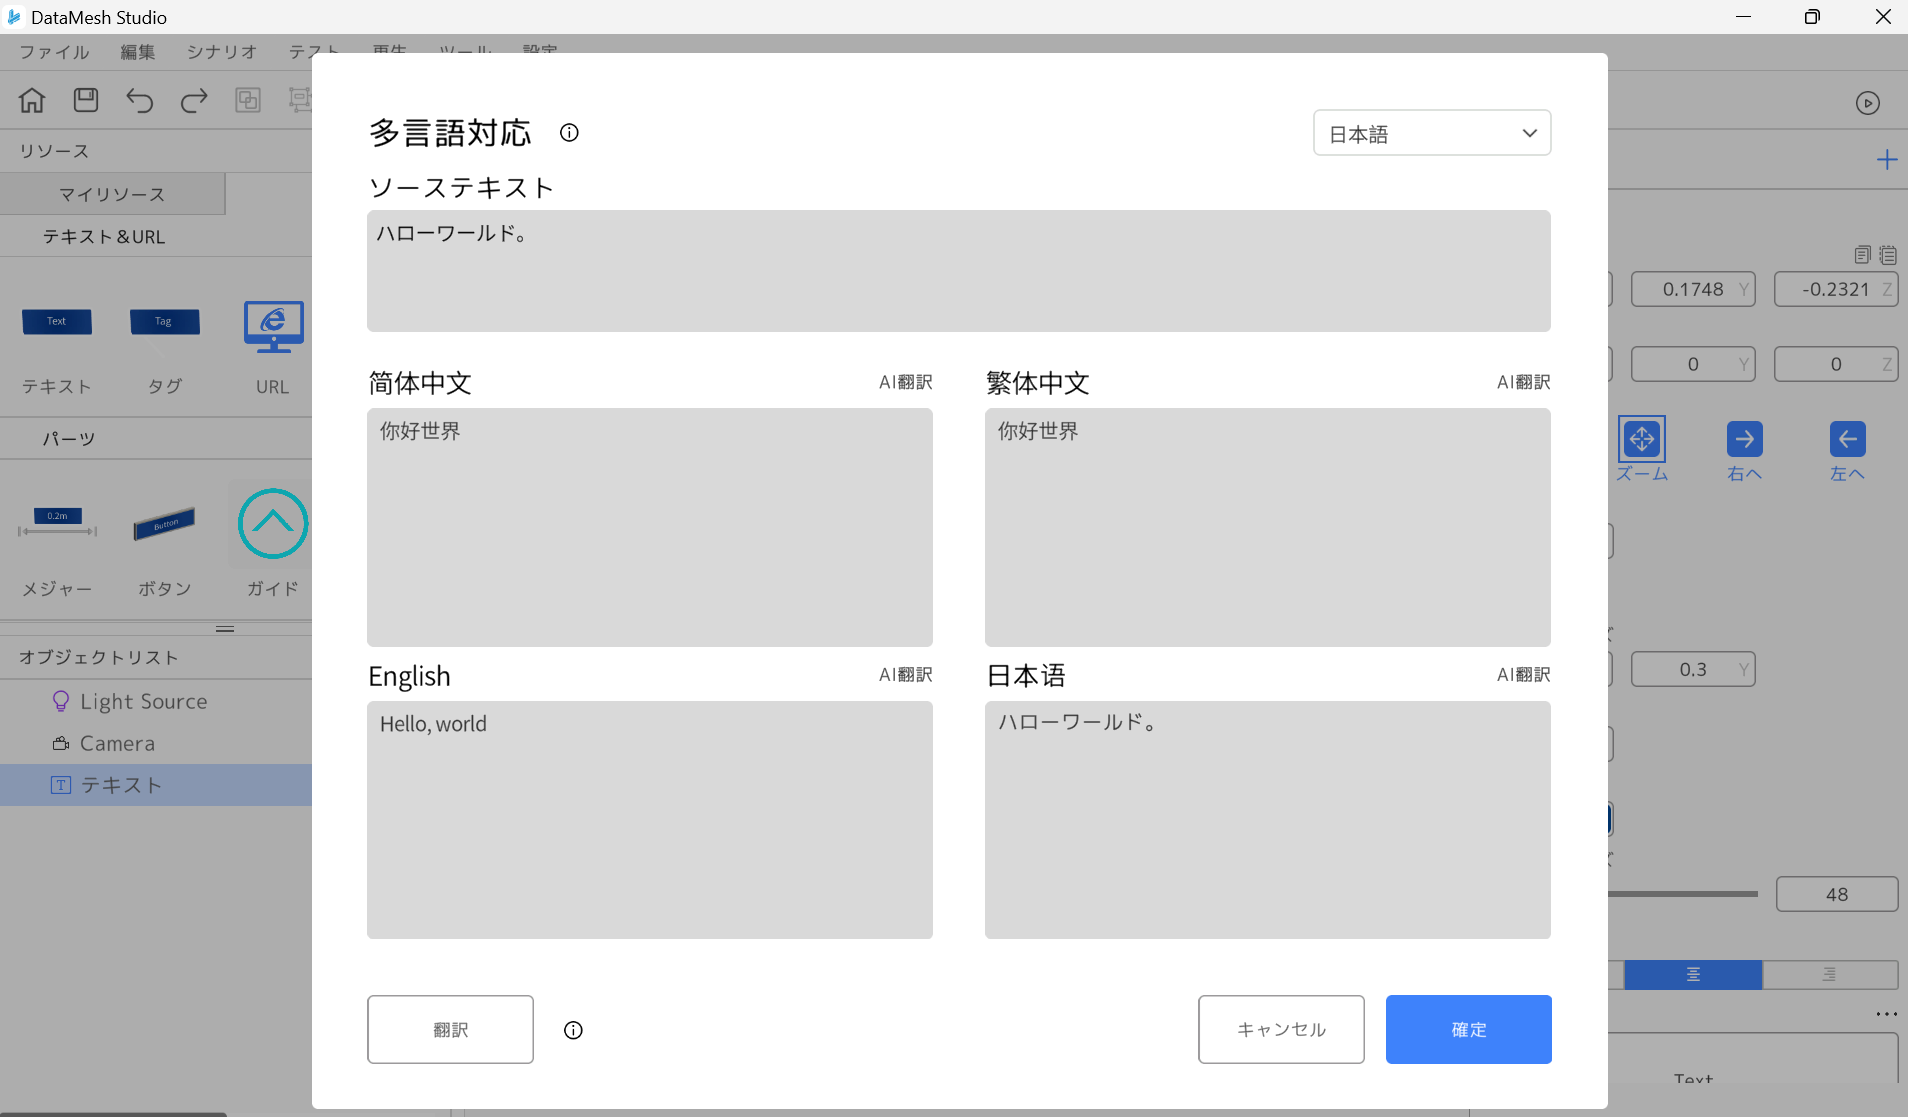Click inside the ソーステキスト text area
This screenshot has width=1908, height=1117.
(957, 271)
